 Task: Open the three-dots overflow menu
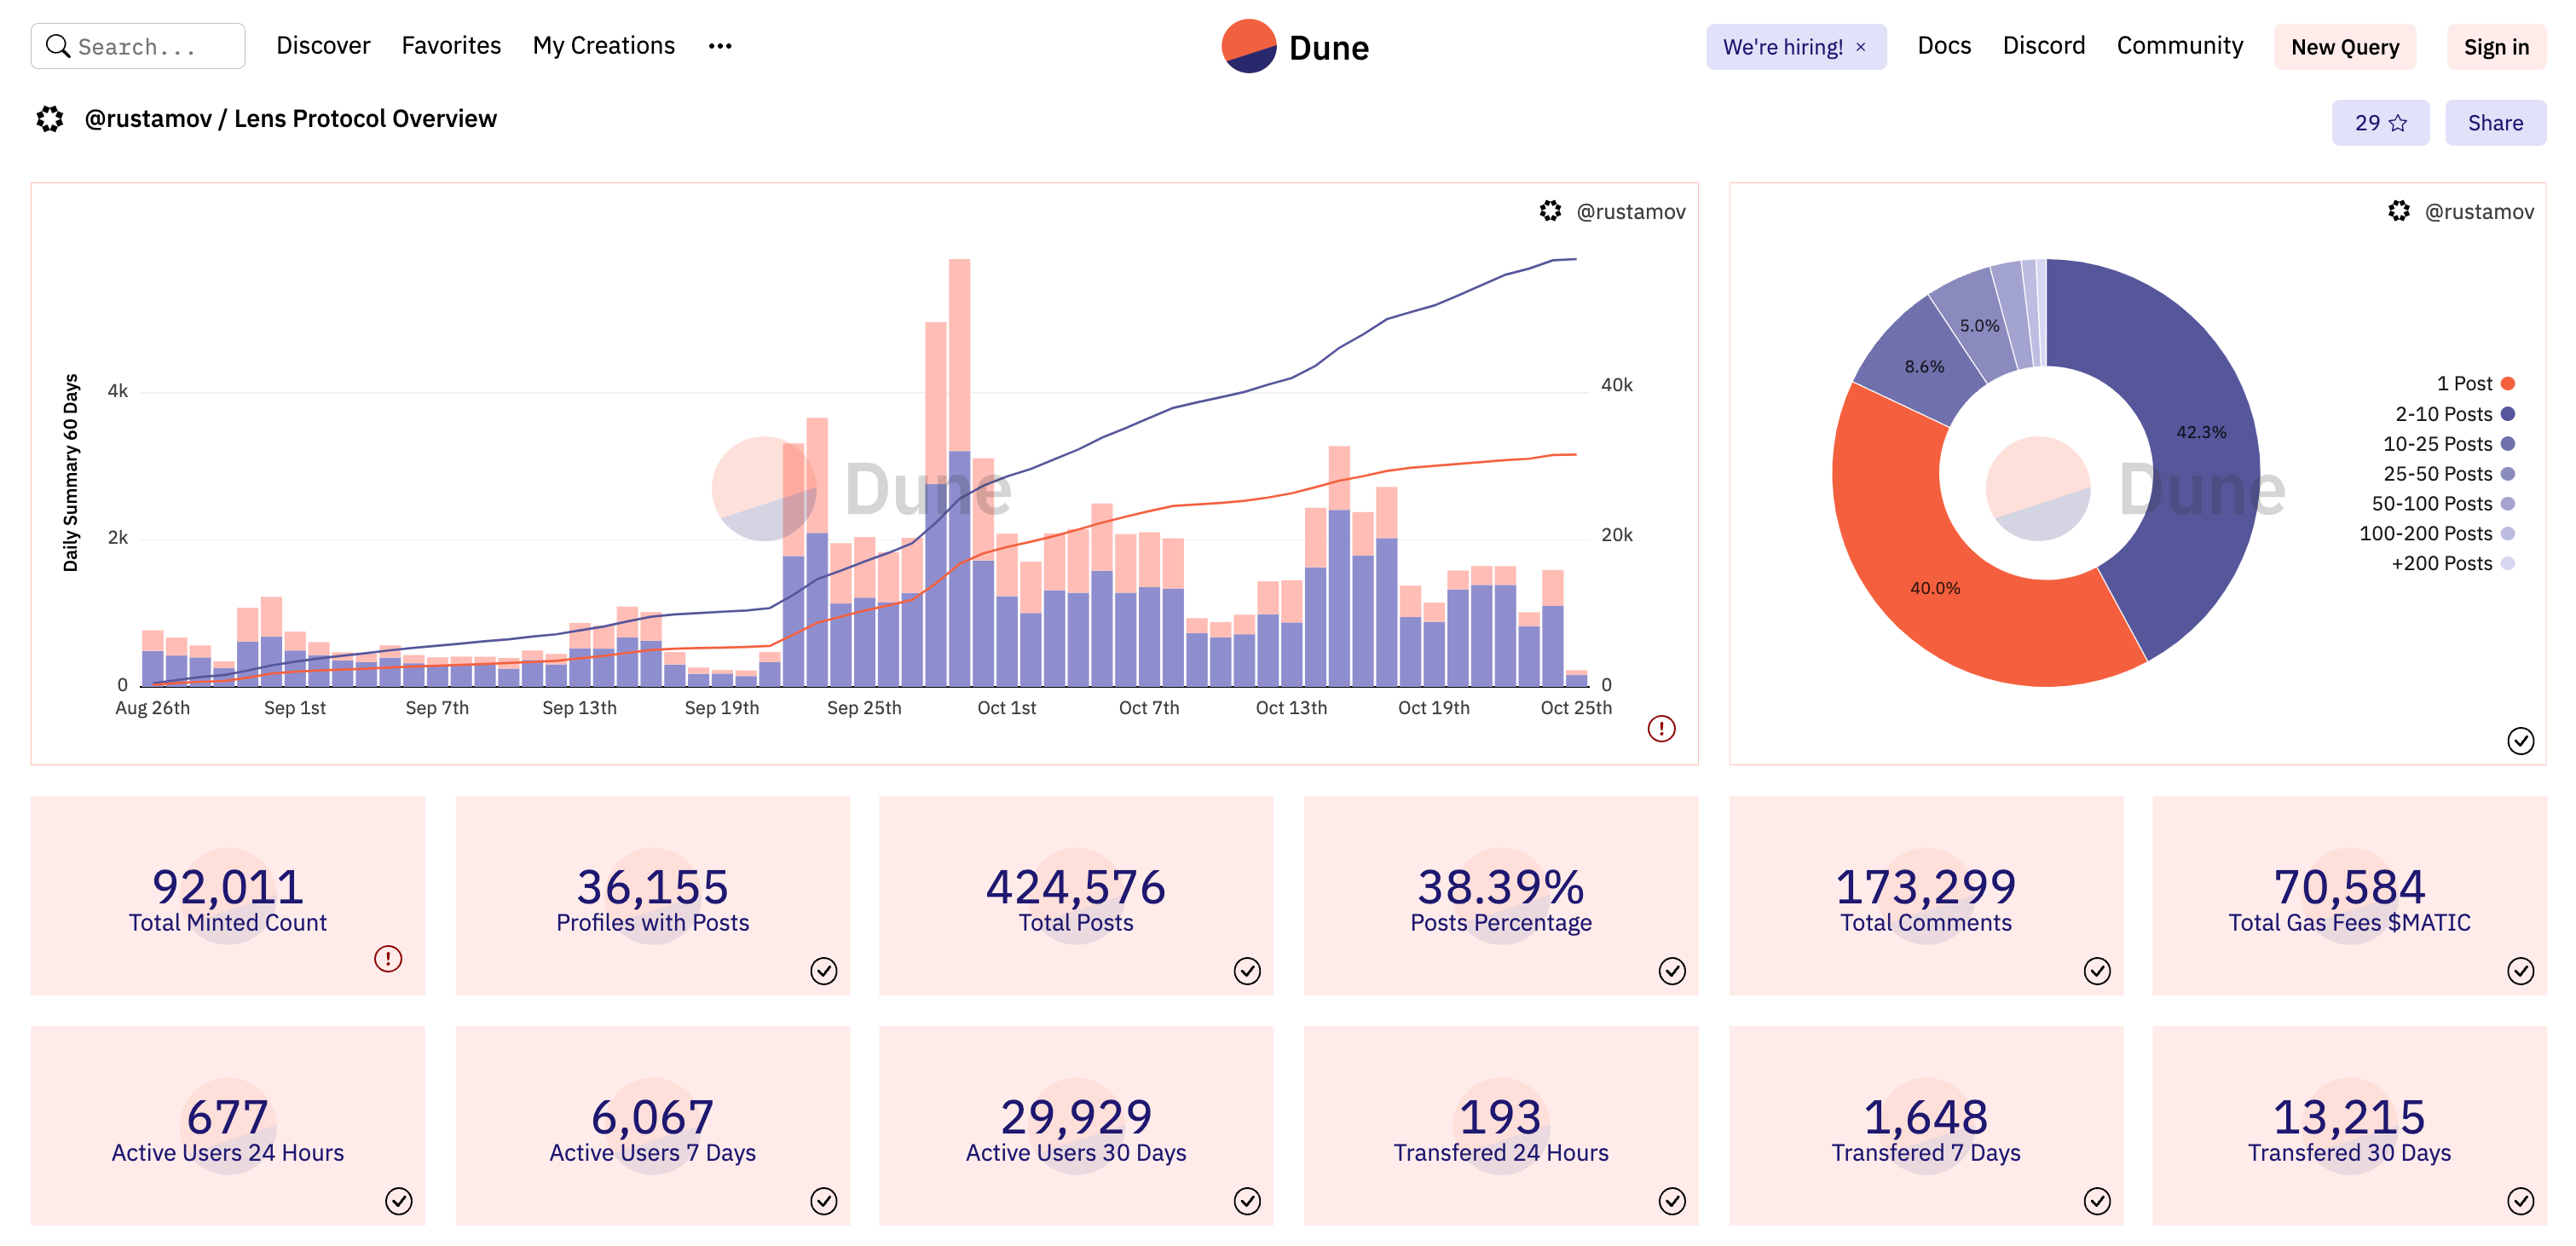(x=720, y=46)
